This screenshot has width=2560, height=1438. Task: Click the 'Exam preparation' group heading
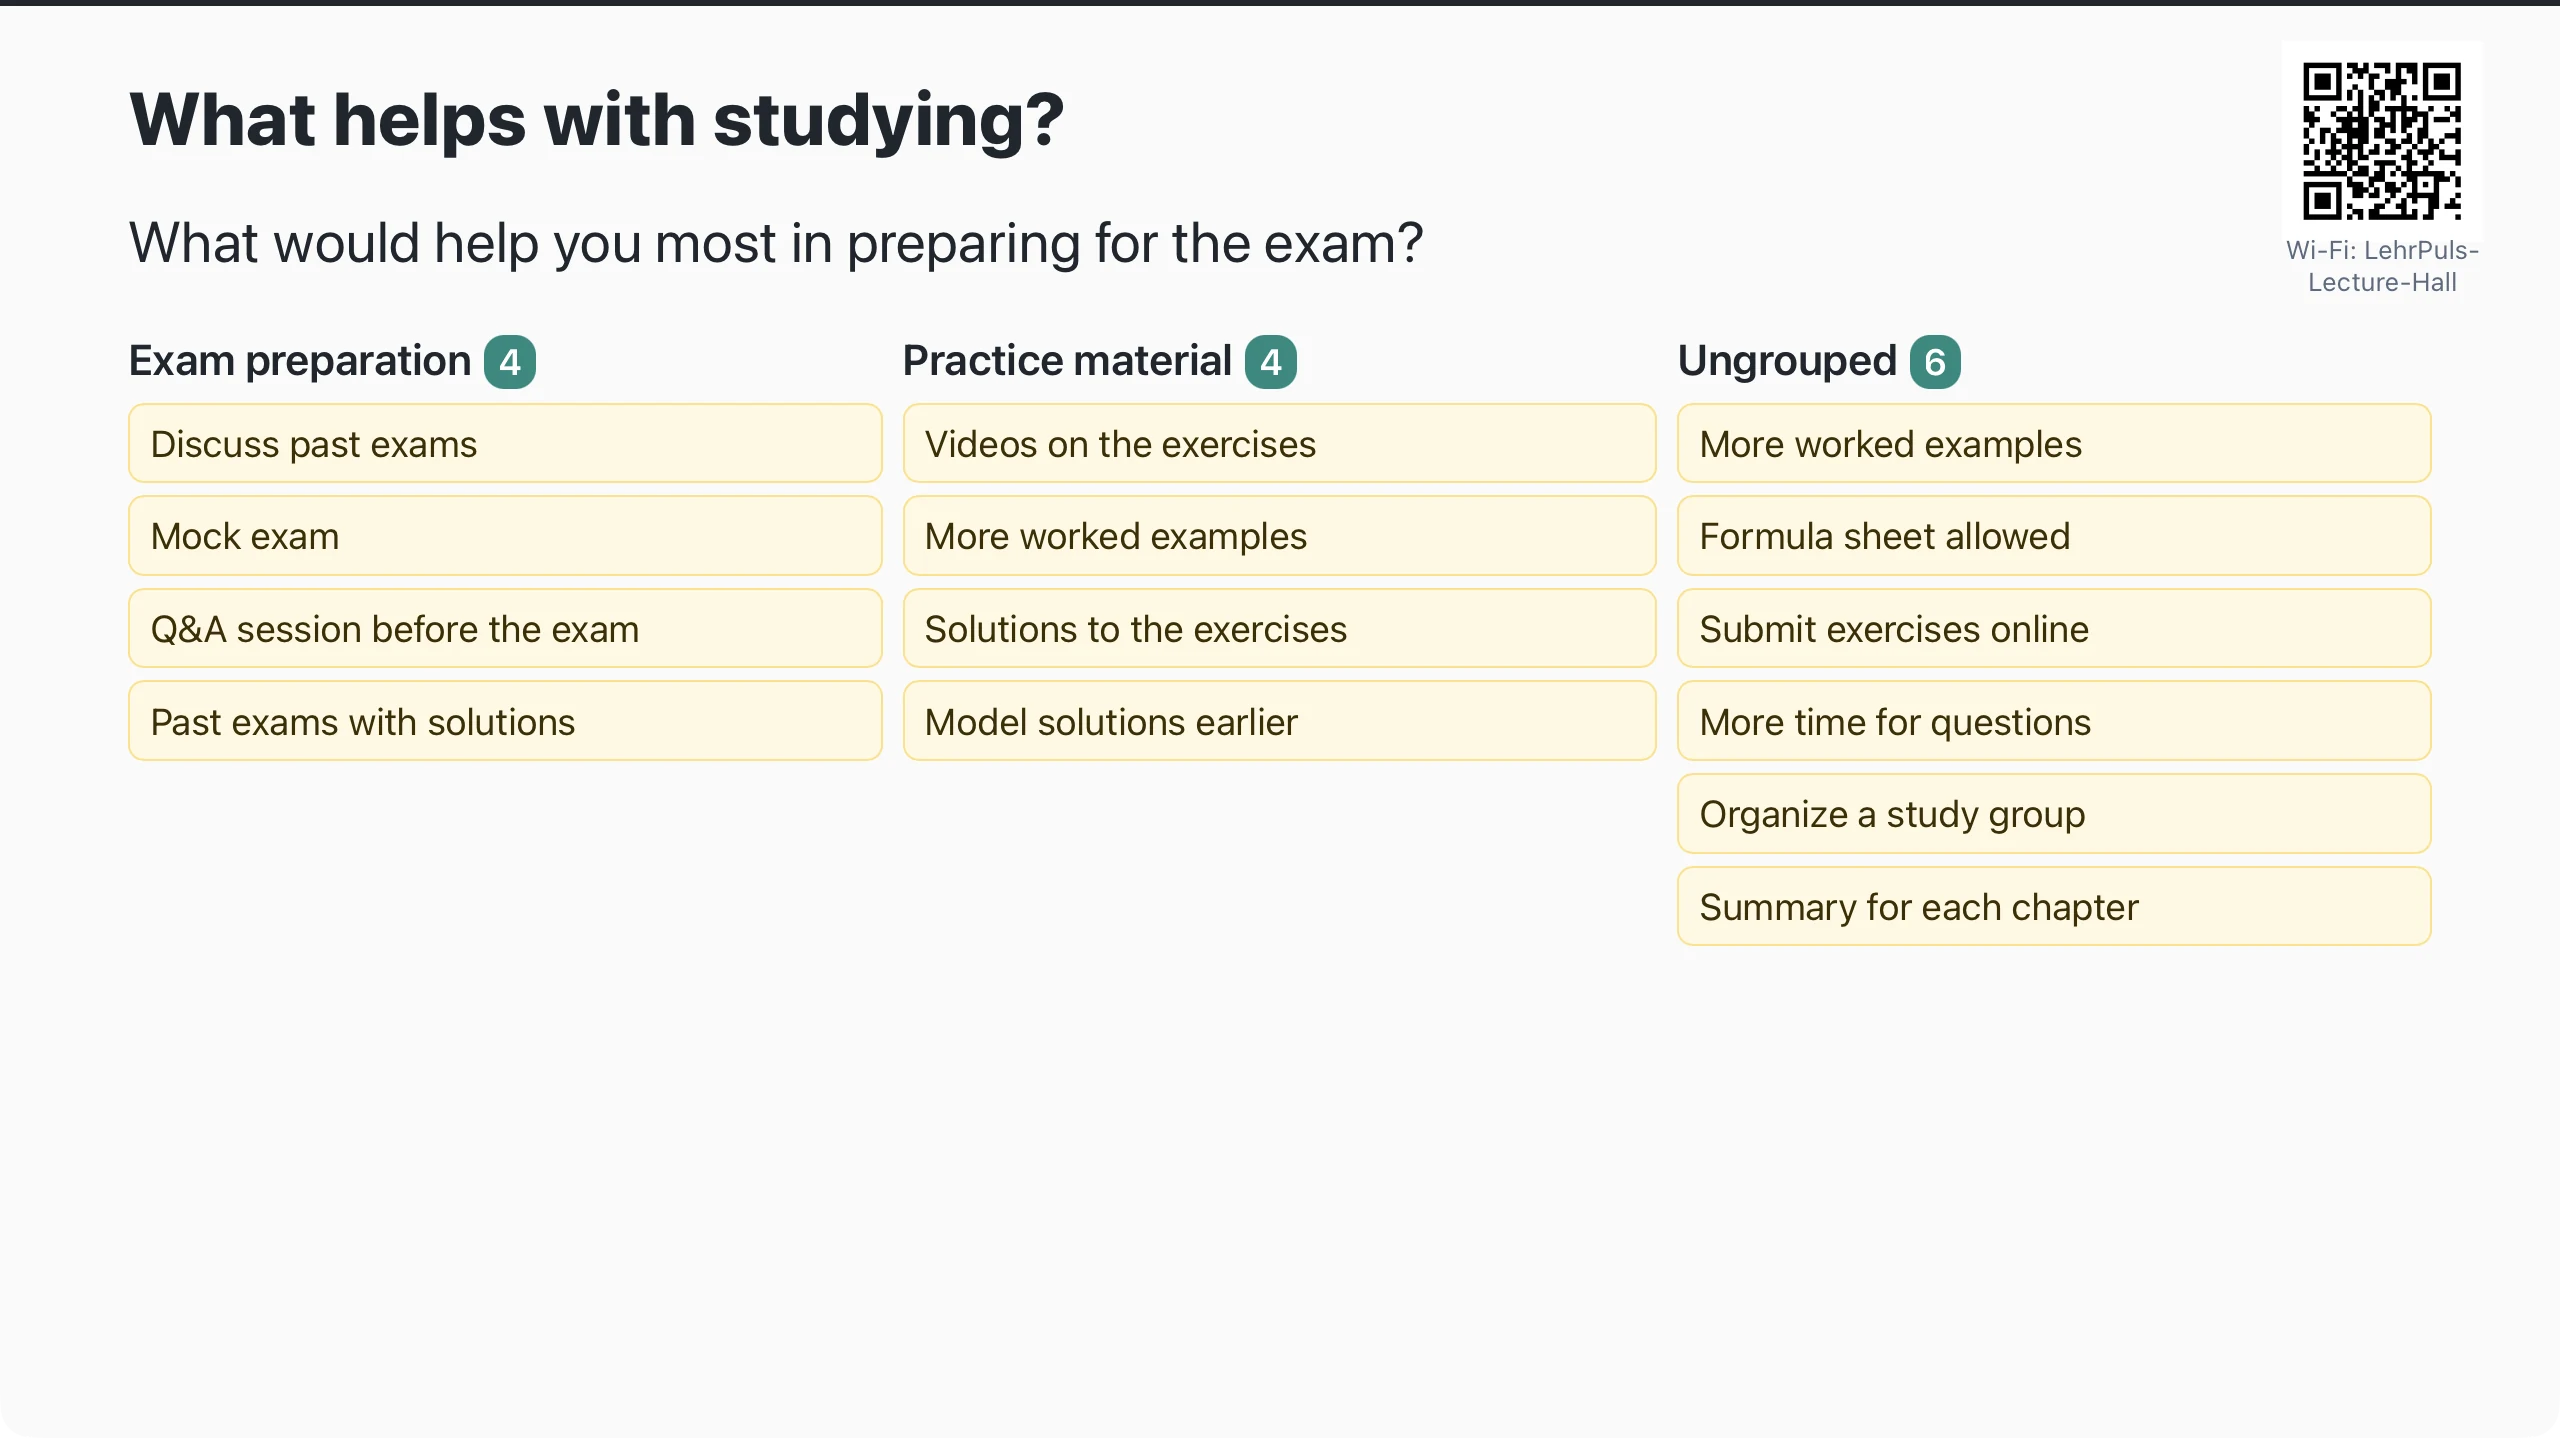pos(300,361)
